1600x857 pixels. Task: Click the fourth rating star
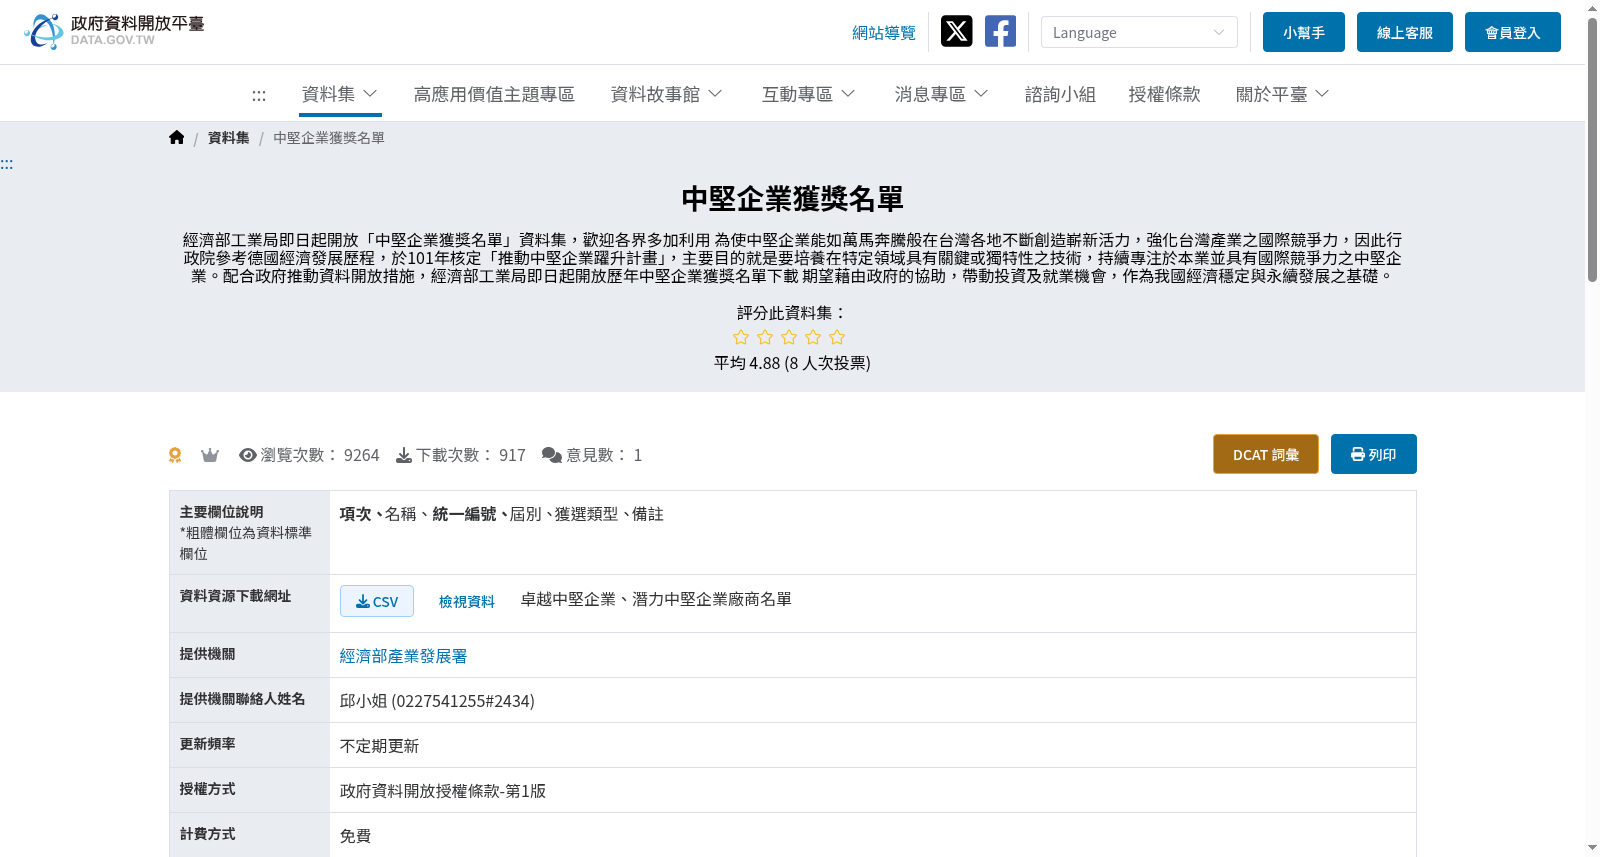(x=813, y=338)
